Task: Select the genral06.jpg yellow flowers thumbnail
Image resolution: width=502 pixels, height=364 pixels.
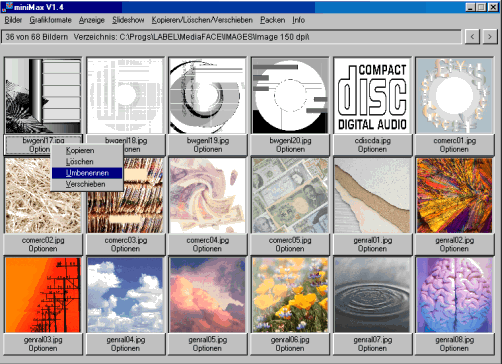Action: [290, 295]
